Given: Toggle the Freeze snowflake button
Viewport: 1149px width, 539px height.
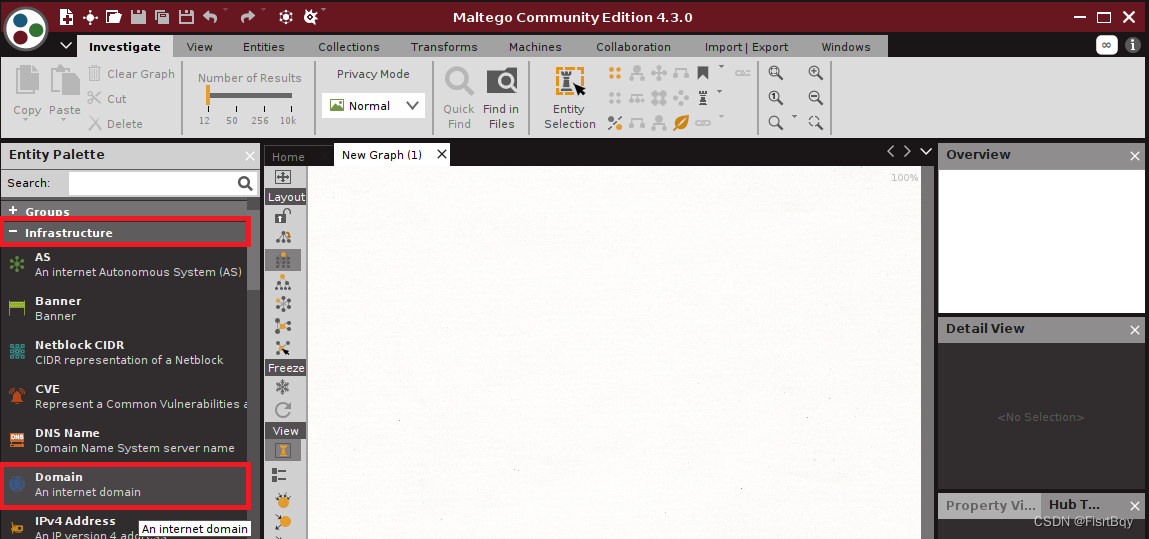Looking at the screenshot, I should 283,387.
